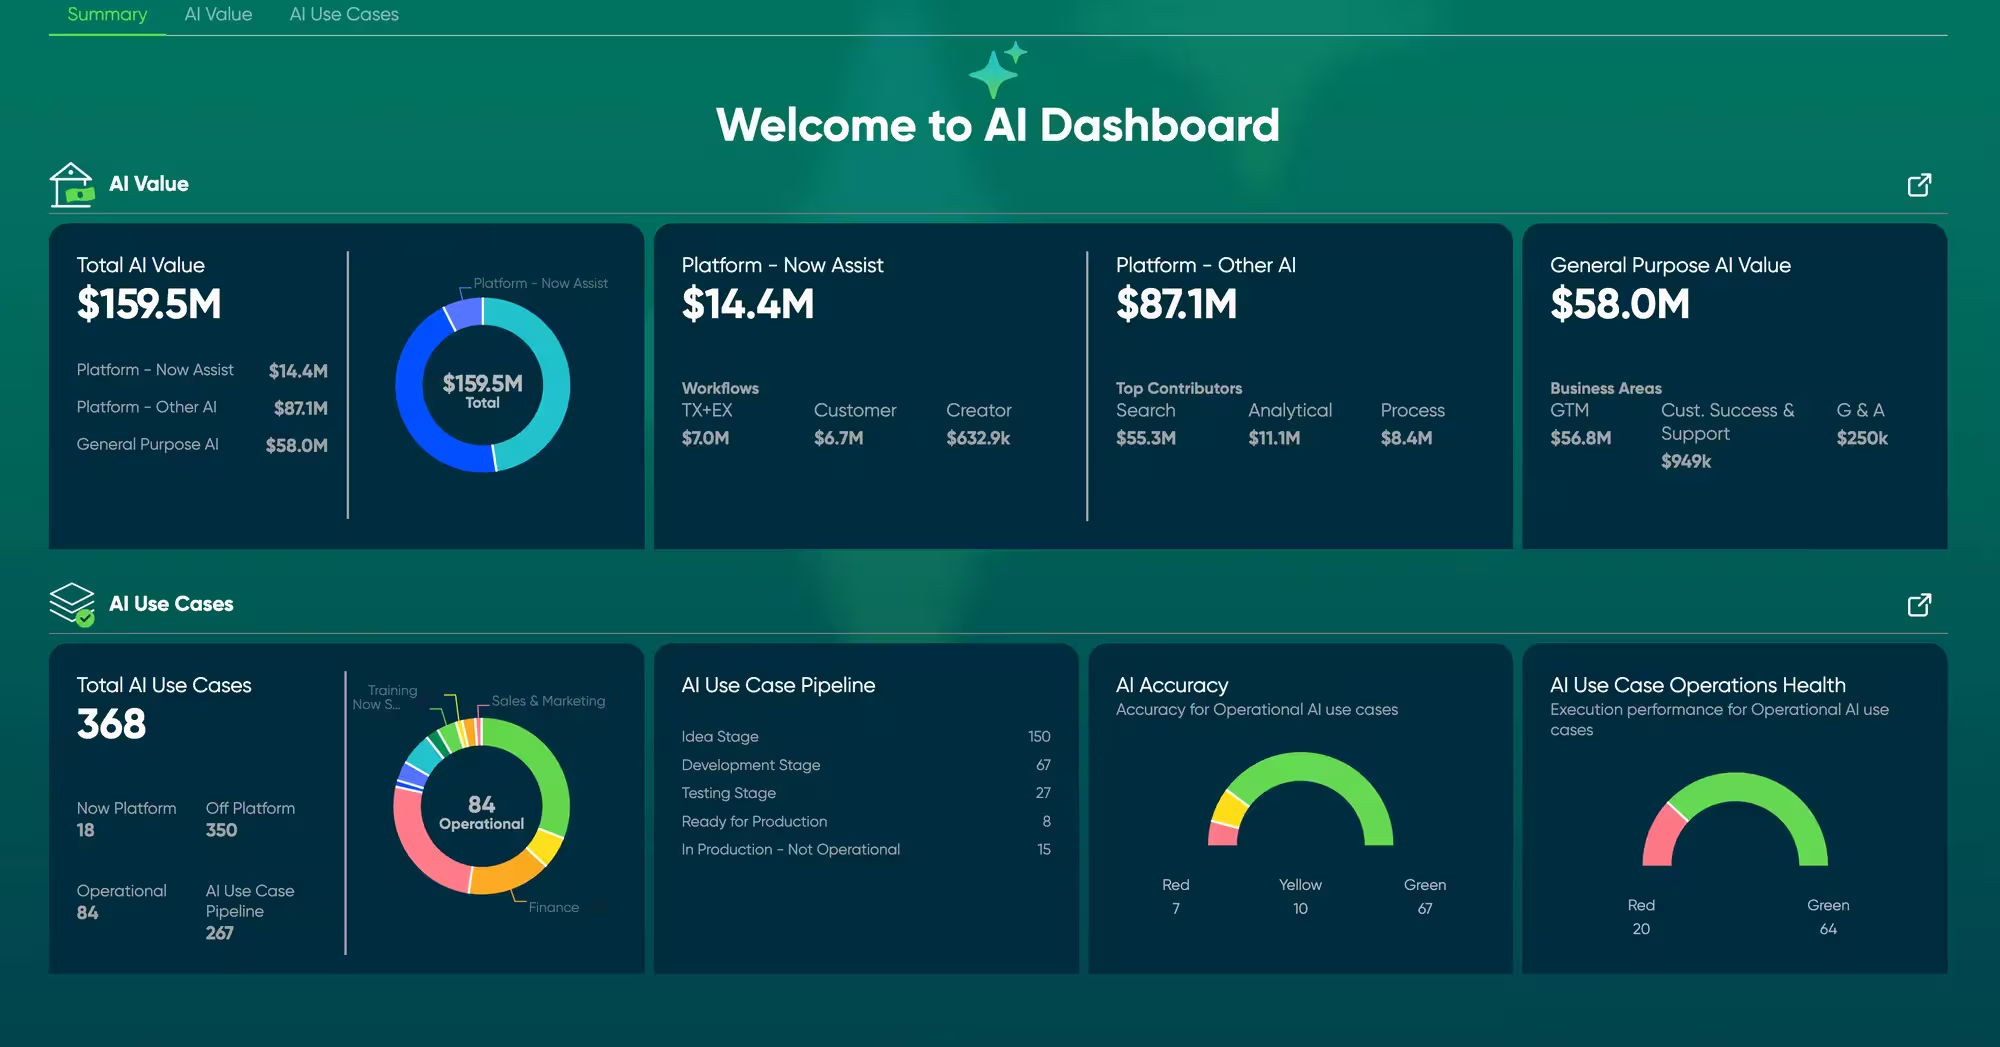Click the green segment of AI Accuracy gauge
This screenshot has width=2000, height=1047.
tap(1330, 775)
